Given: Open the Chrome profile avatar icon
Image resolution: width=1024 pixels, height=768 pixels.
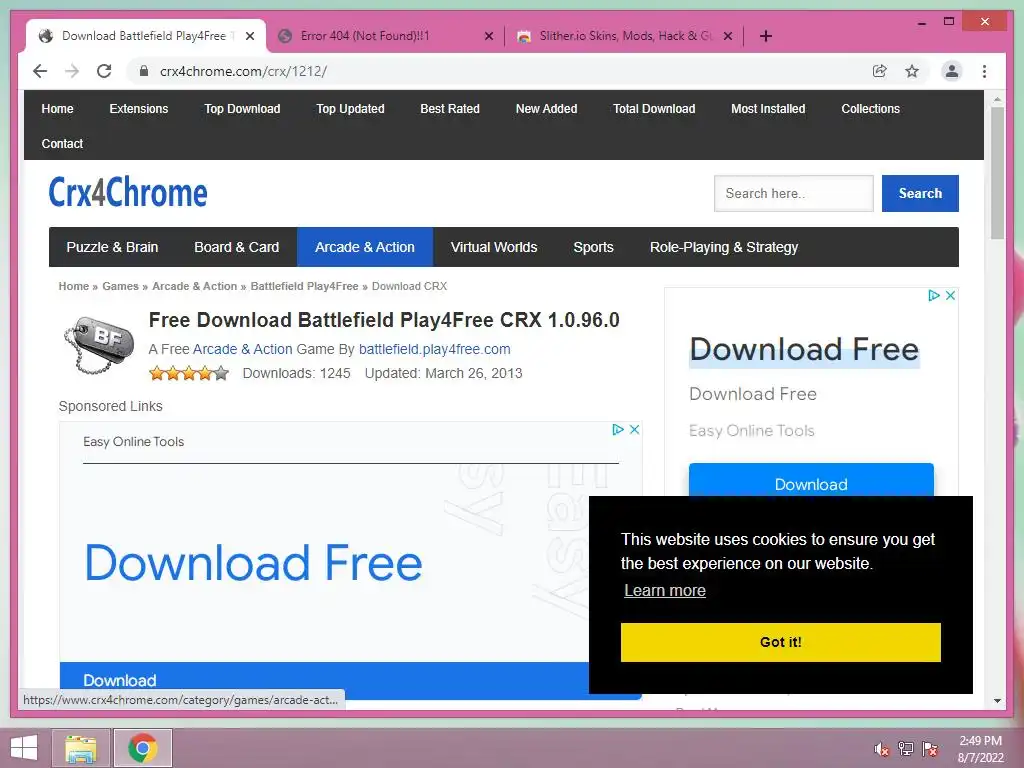Looking at the screenshot, I should 952,71.
